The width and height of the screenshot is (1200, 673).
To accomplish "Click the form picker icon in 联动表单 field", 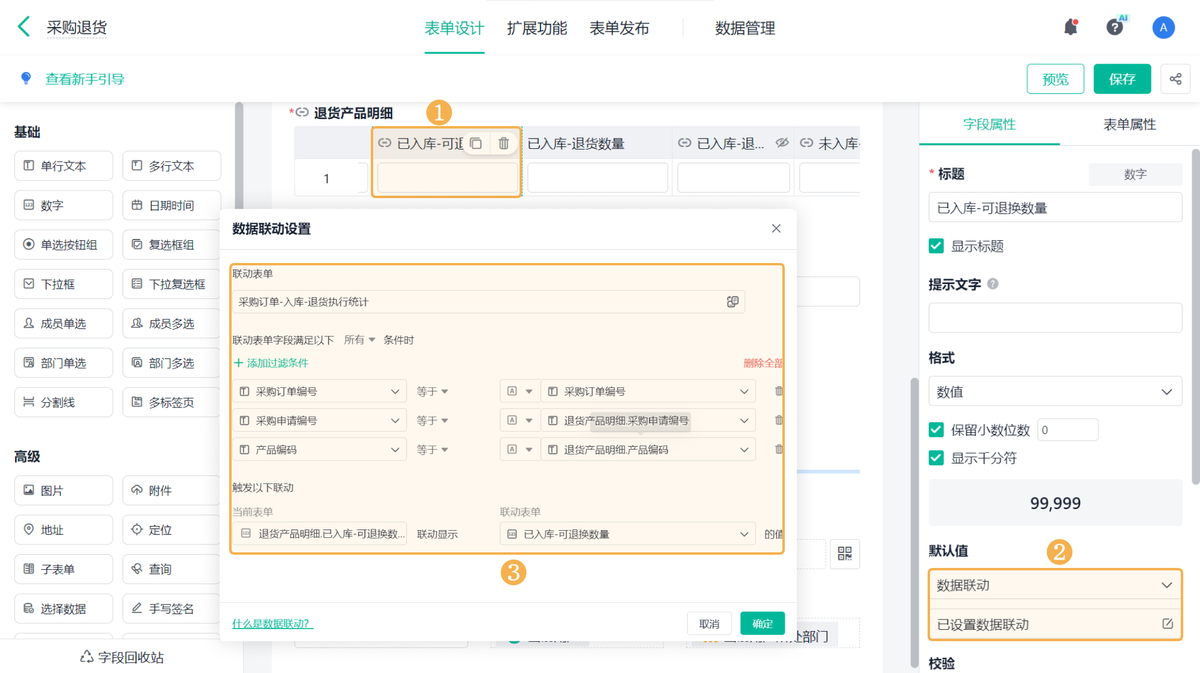I will click(x=733, y=301).
